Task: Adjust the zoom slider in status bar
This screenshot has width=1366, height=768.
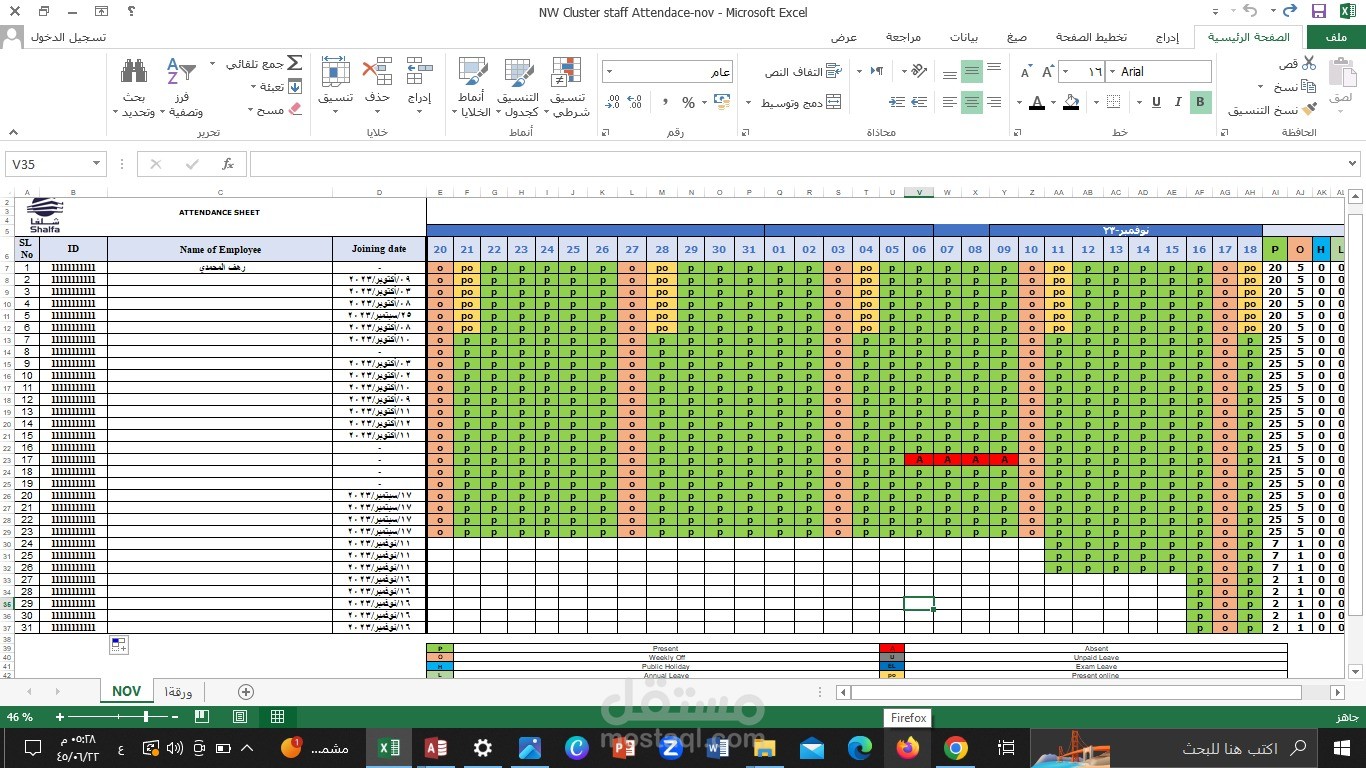Action: tap(147, 717)
